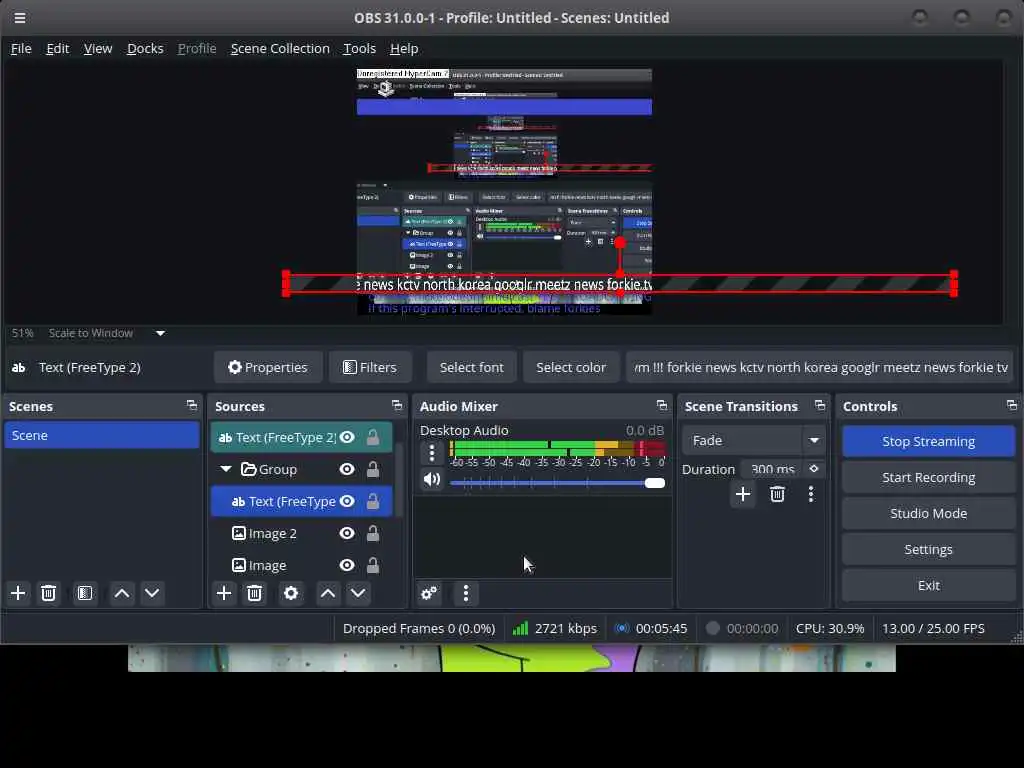Move scene down with arrow icon
1024x768 pixels.
(152, 593)
